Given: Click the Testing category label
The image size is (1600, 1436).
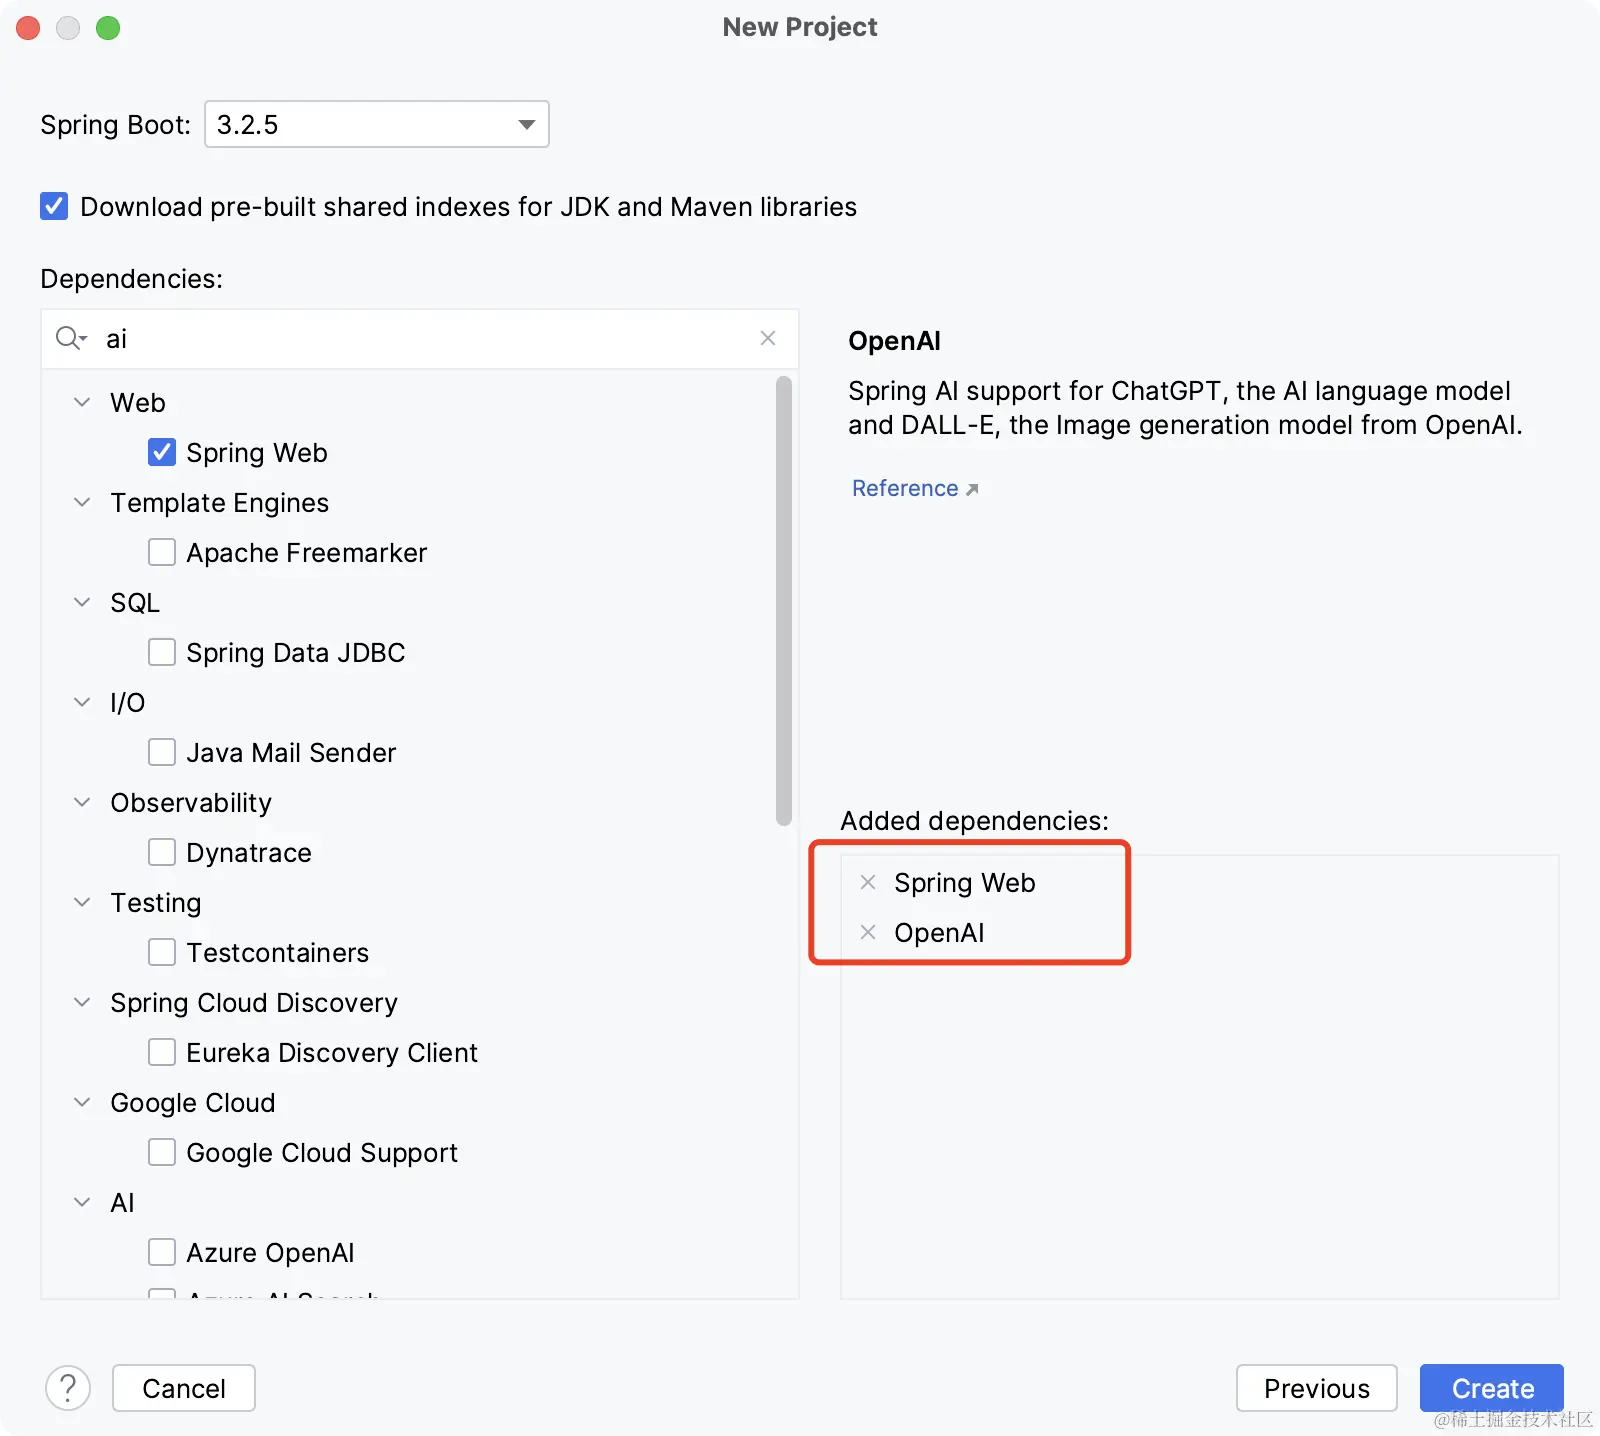Looking at the screenshot, I should (x=156, y=902).
